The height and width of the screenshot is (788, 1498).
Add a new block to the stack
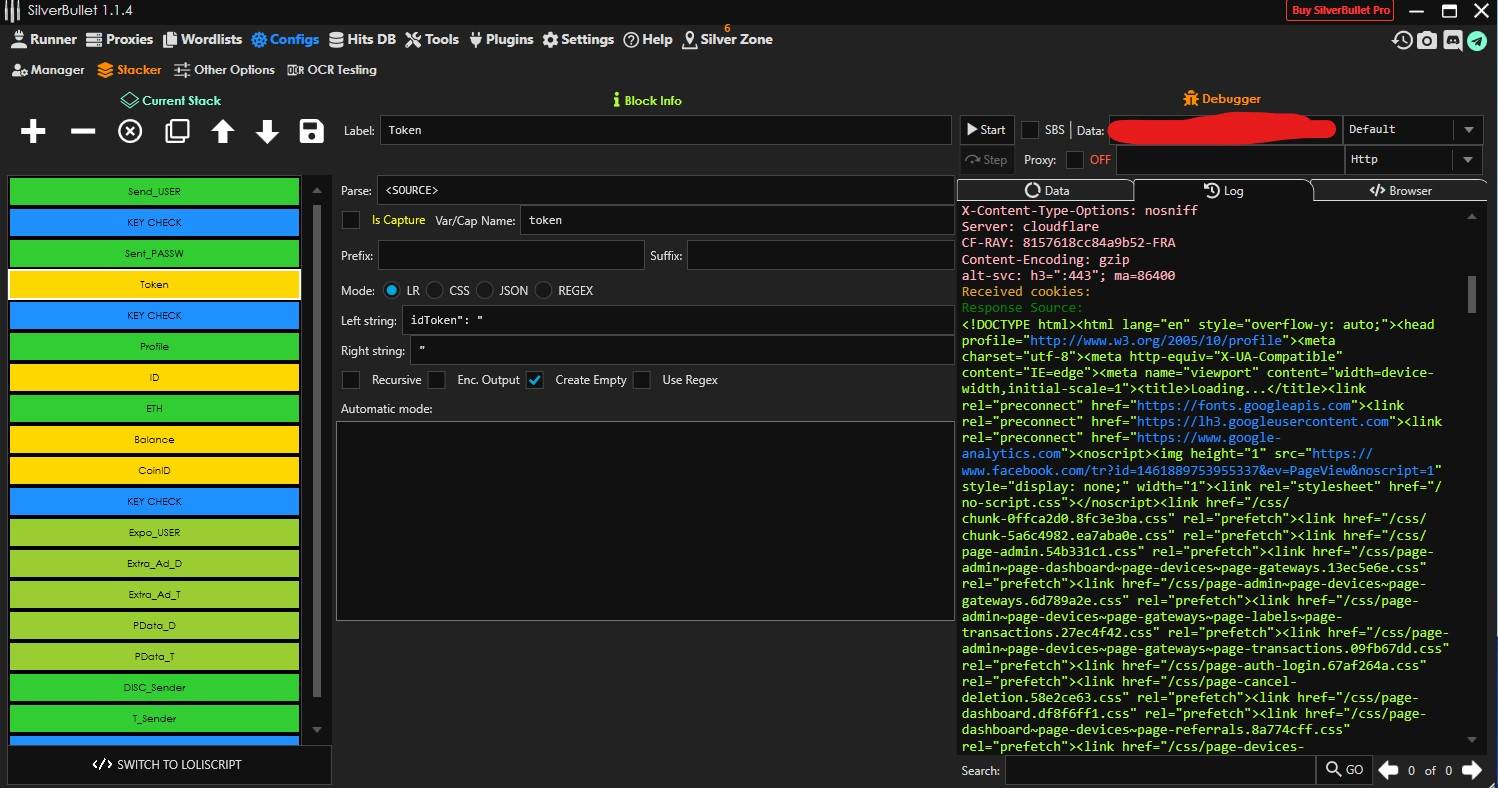click(33, 131)
